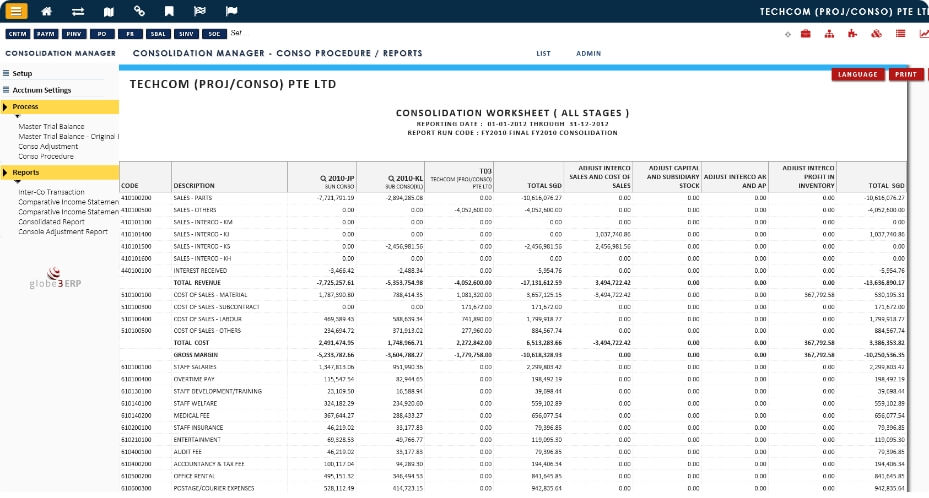The width and height of the screenshot is (929, 498).
Task: Open Master Trial Balance
Action: pos(51,126)
